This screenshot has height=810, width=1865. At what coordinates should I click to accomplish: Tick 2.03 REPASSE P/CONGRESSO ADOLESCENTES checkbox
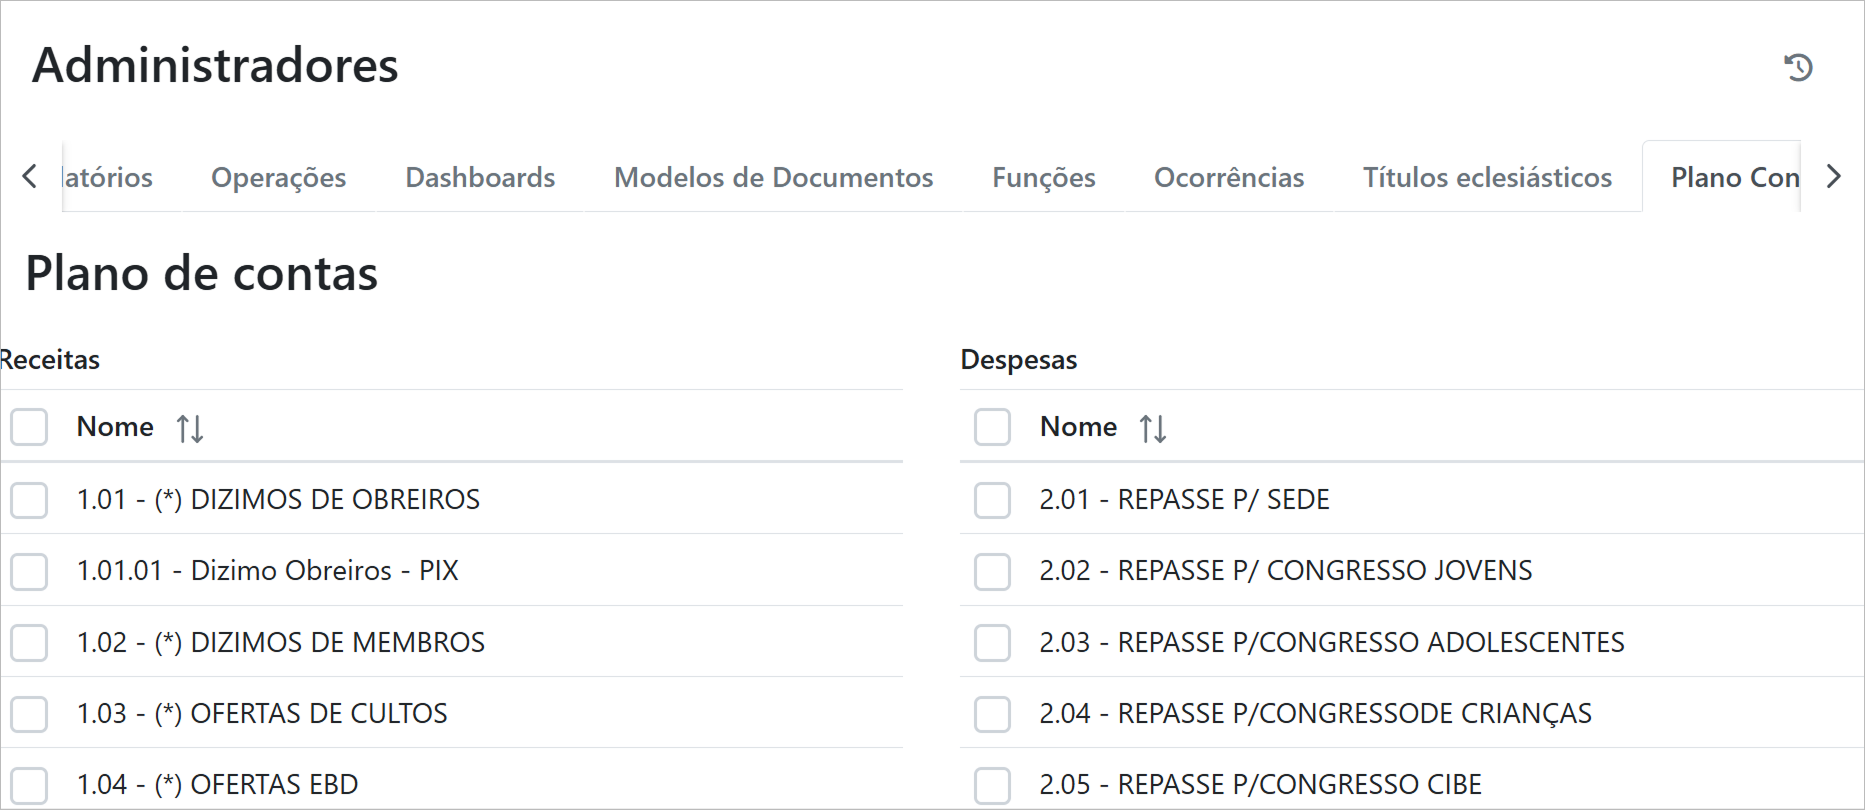pos(992,642)
